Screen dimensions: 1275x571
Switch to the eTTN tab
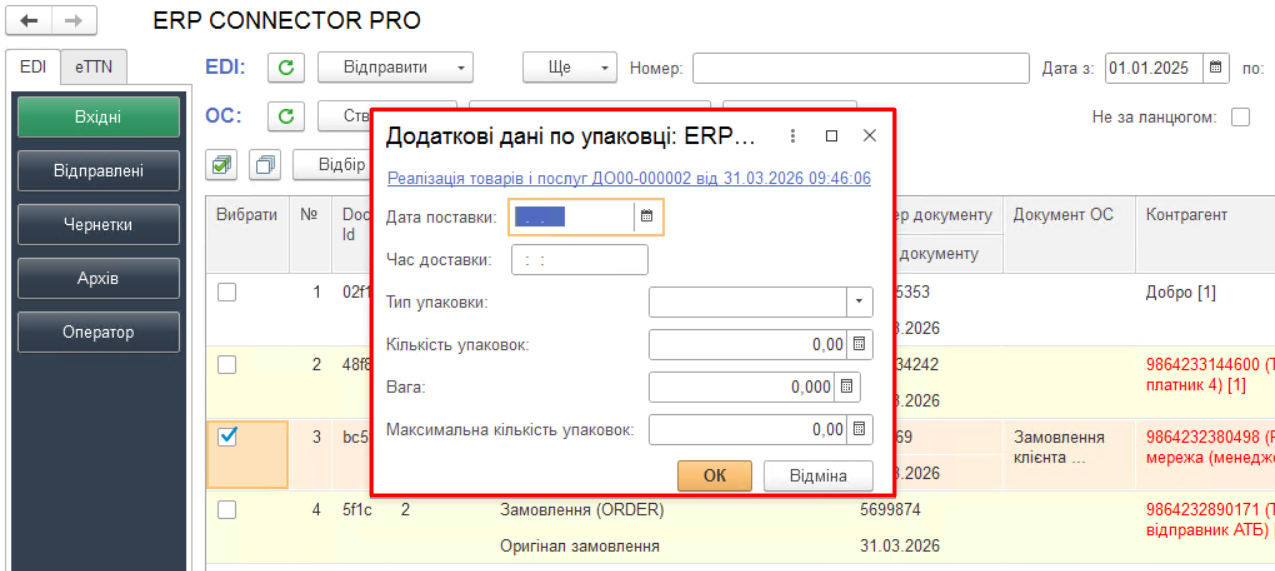coord(94,67)
